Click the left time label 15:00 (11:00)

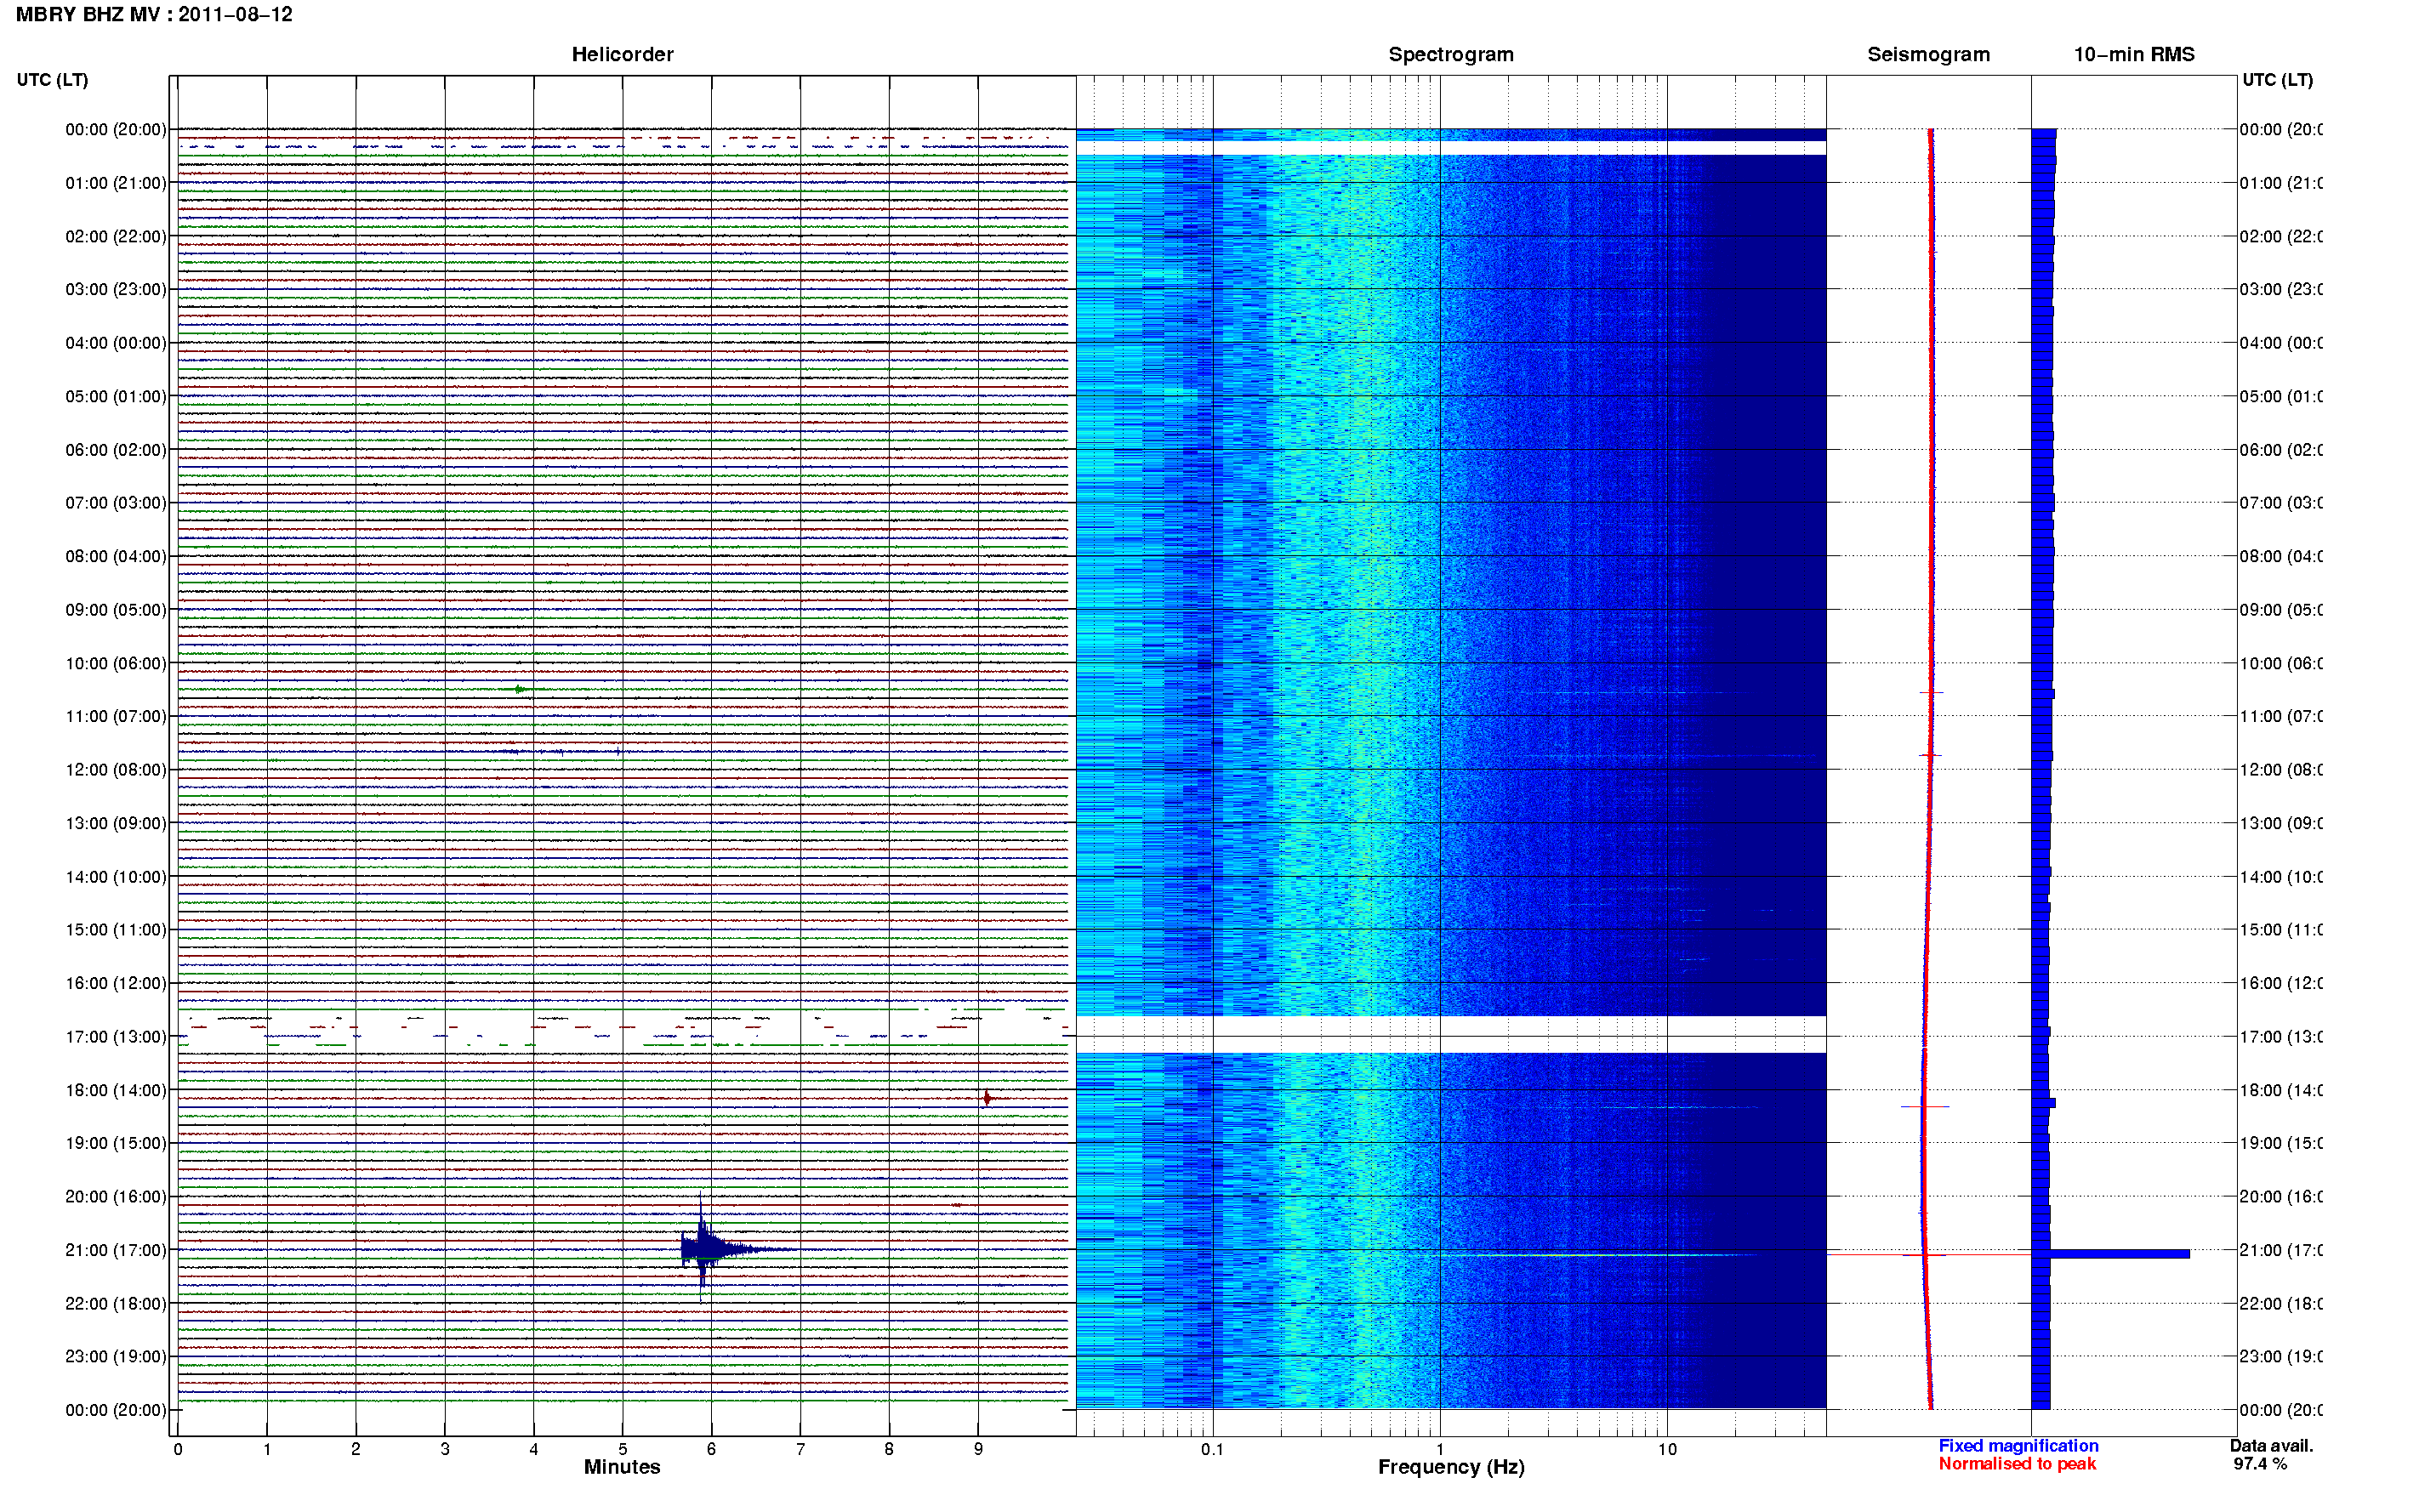click(x=116, y=930)
